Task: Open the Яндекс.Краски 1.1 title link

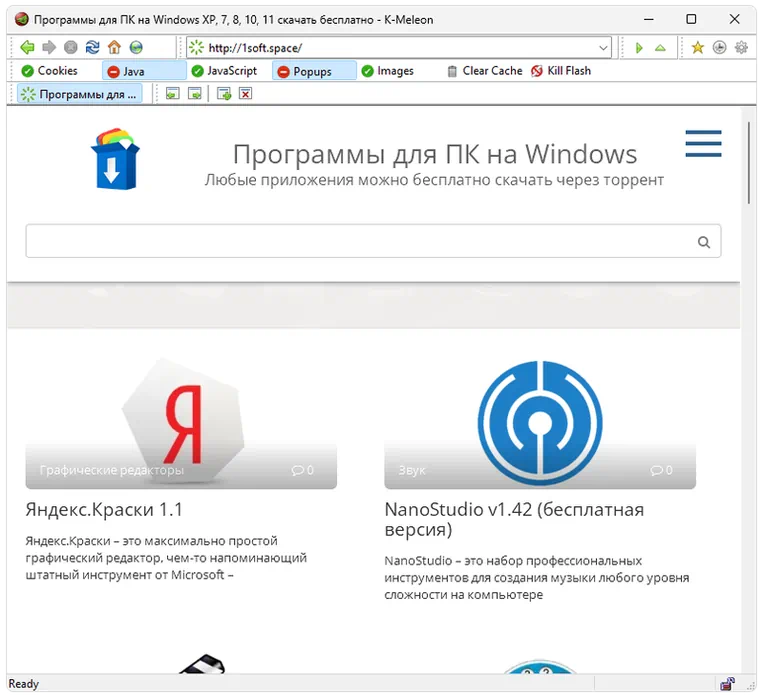Action: pyautogui.click(x=104, y=510)
